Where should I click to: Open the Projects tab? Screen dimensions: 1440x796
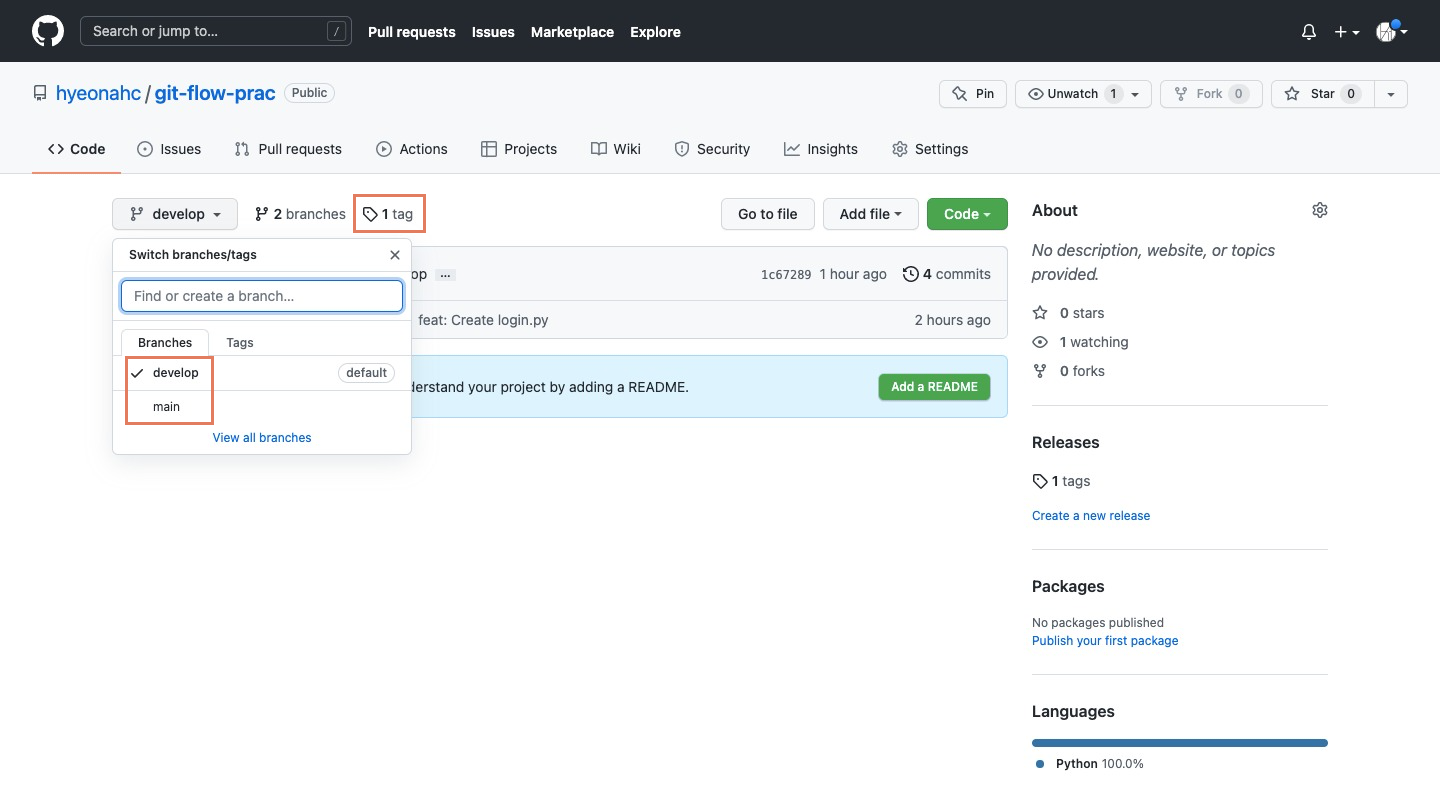pyautogui.click(x=519, y=149)
